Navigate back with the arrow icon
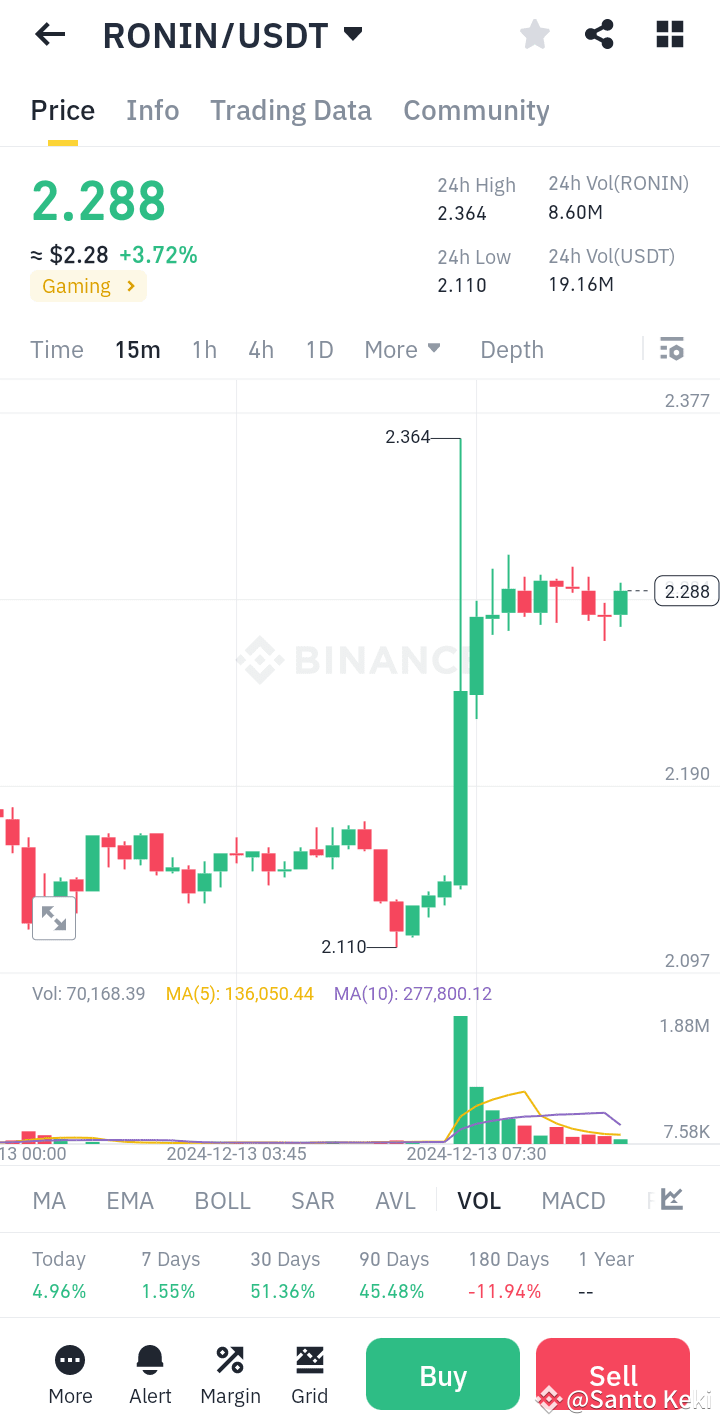720x1423 pixels. point(49,34)
